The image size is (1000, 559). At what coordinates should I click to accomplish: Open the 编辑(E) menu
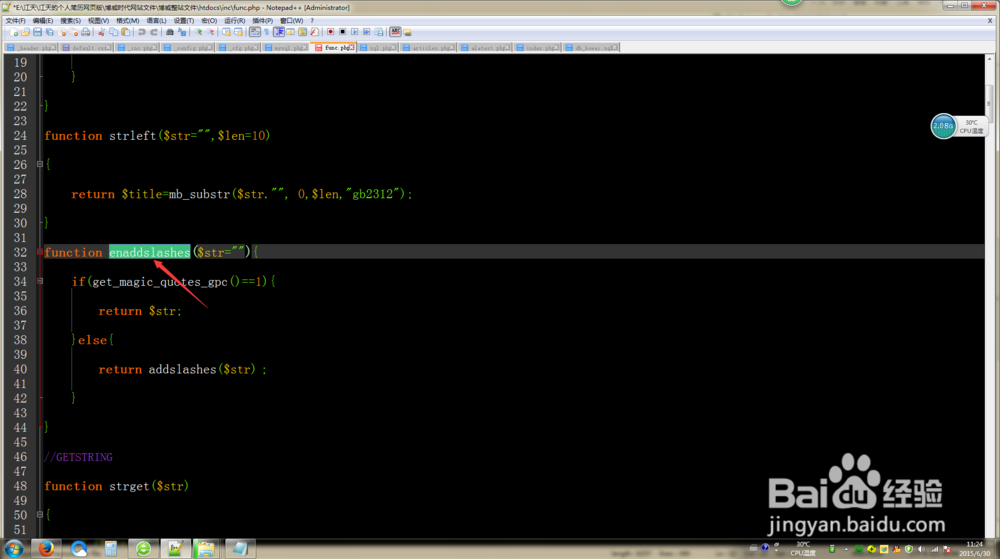coord(43,20)
